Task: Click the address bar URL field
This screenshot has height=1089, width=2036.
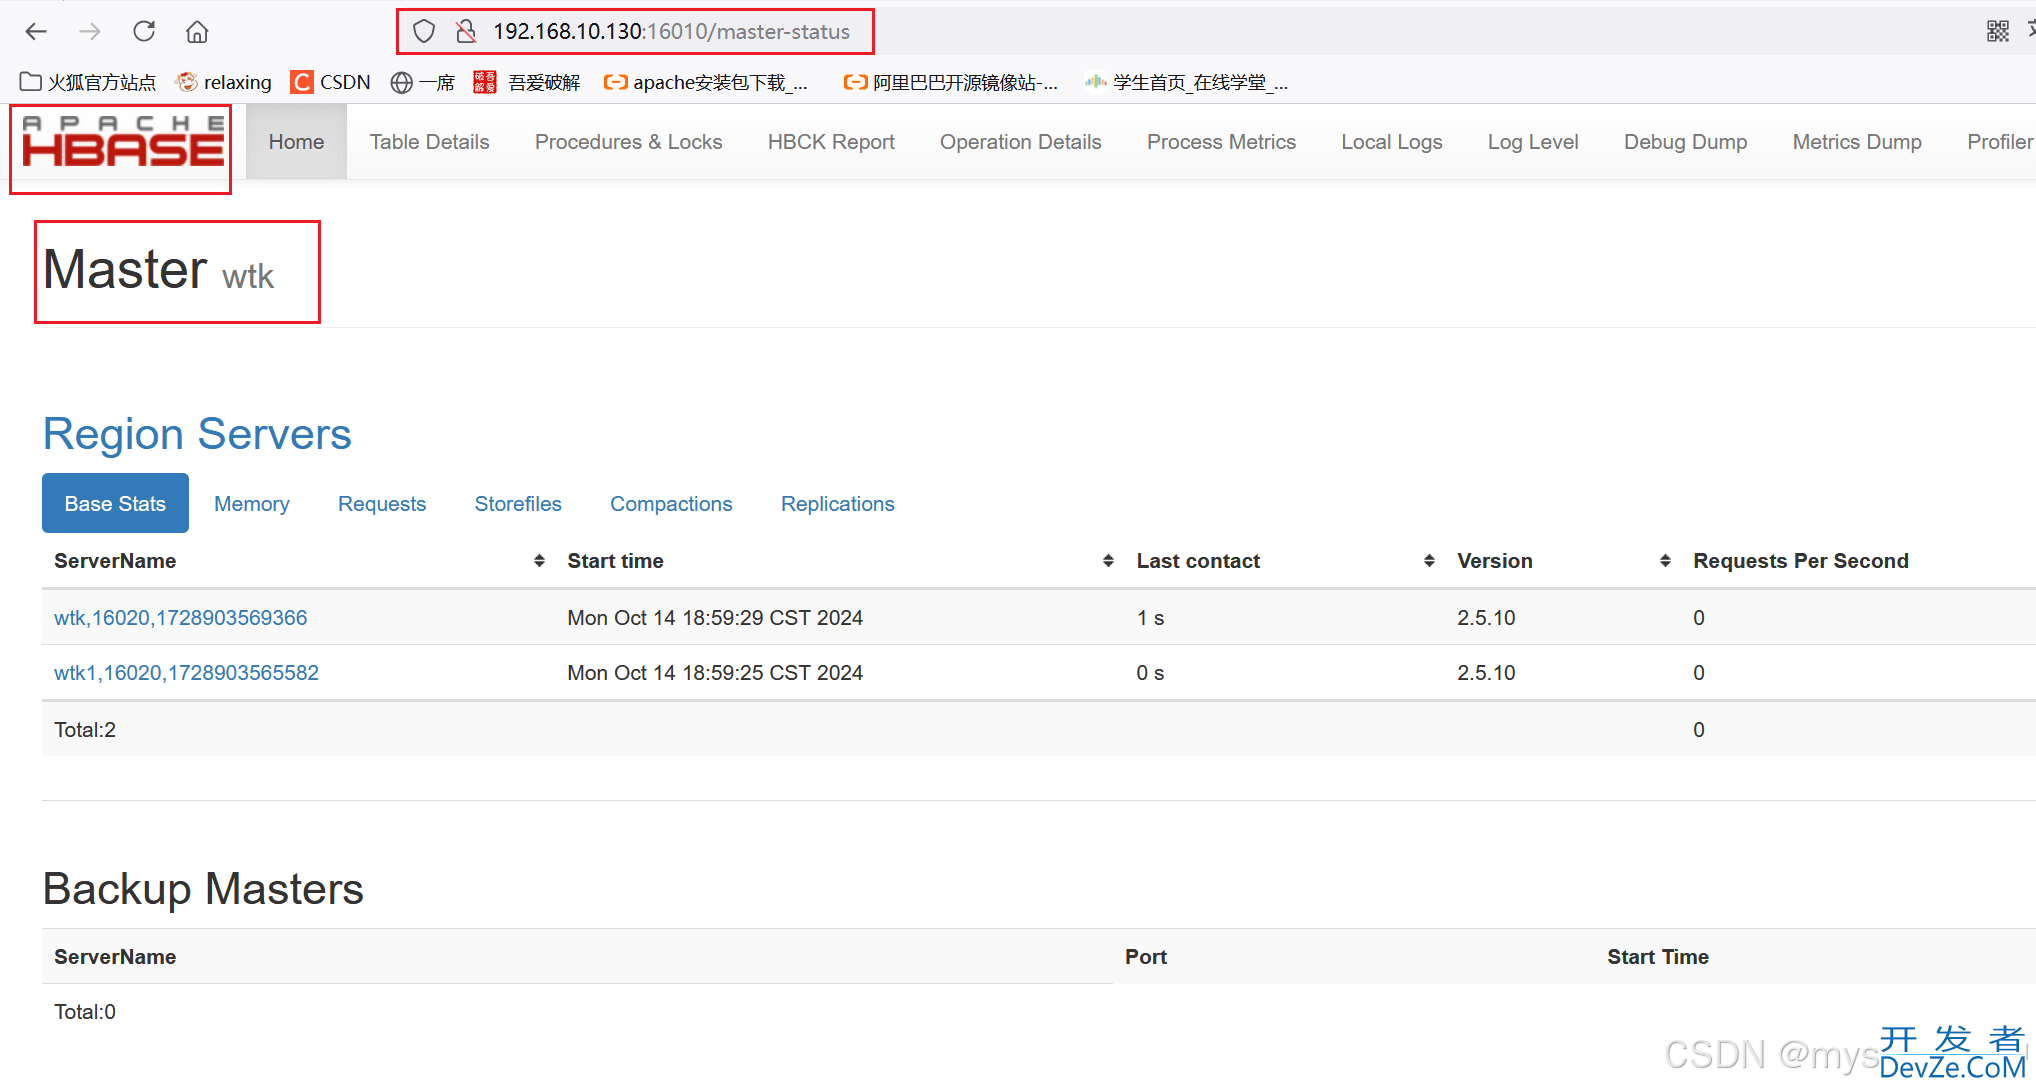Action: pos(671,32)
